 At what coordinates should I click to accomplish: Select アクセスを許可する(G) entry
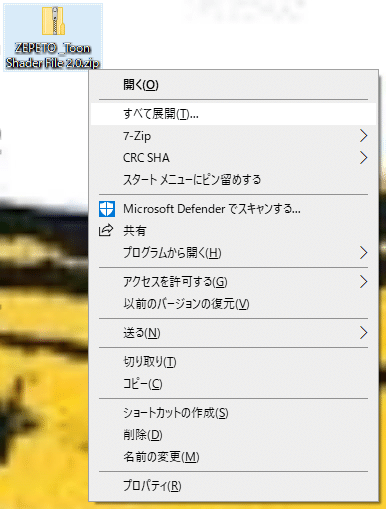pos(233,282)
